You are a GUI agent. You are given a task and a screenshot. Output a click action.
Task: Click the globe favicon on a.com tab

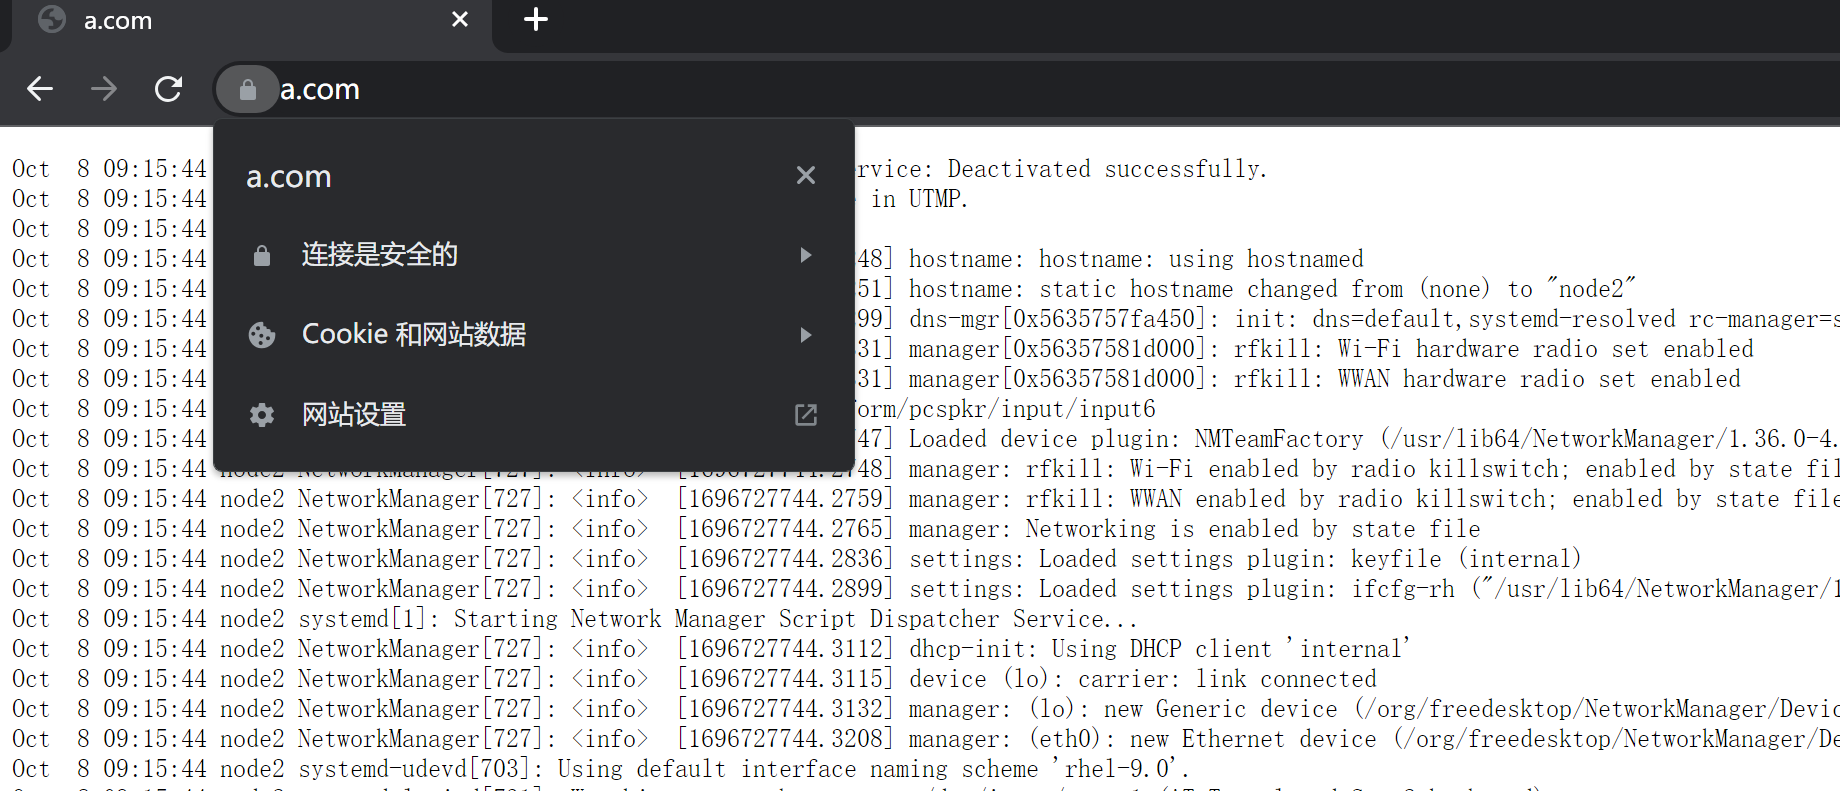[x=52, y=20]
